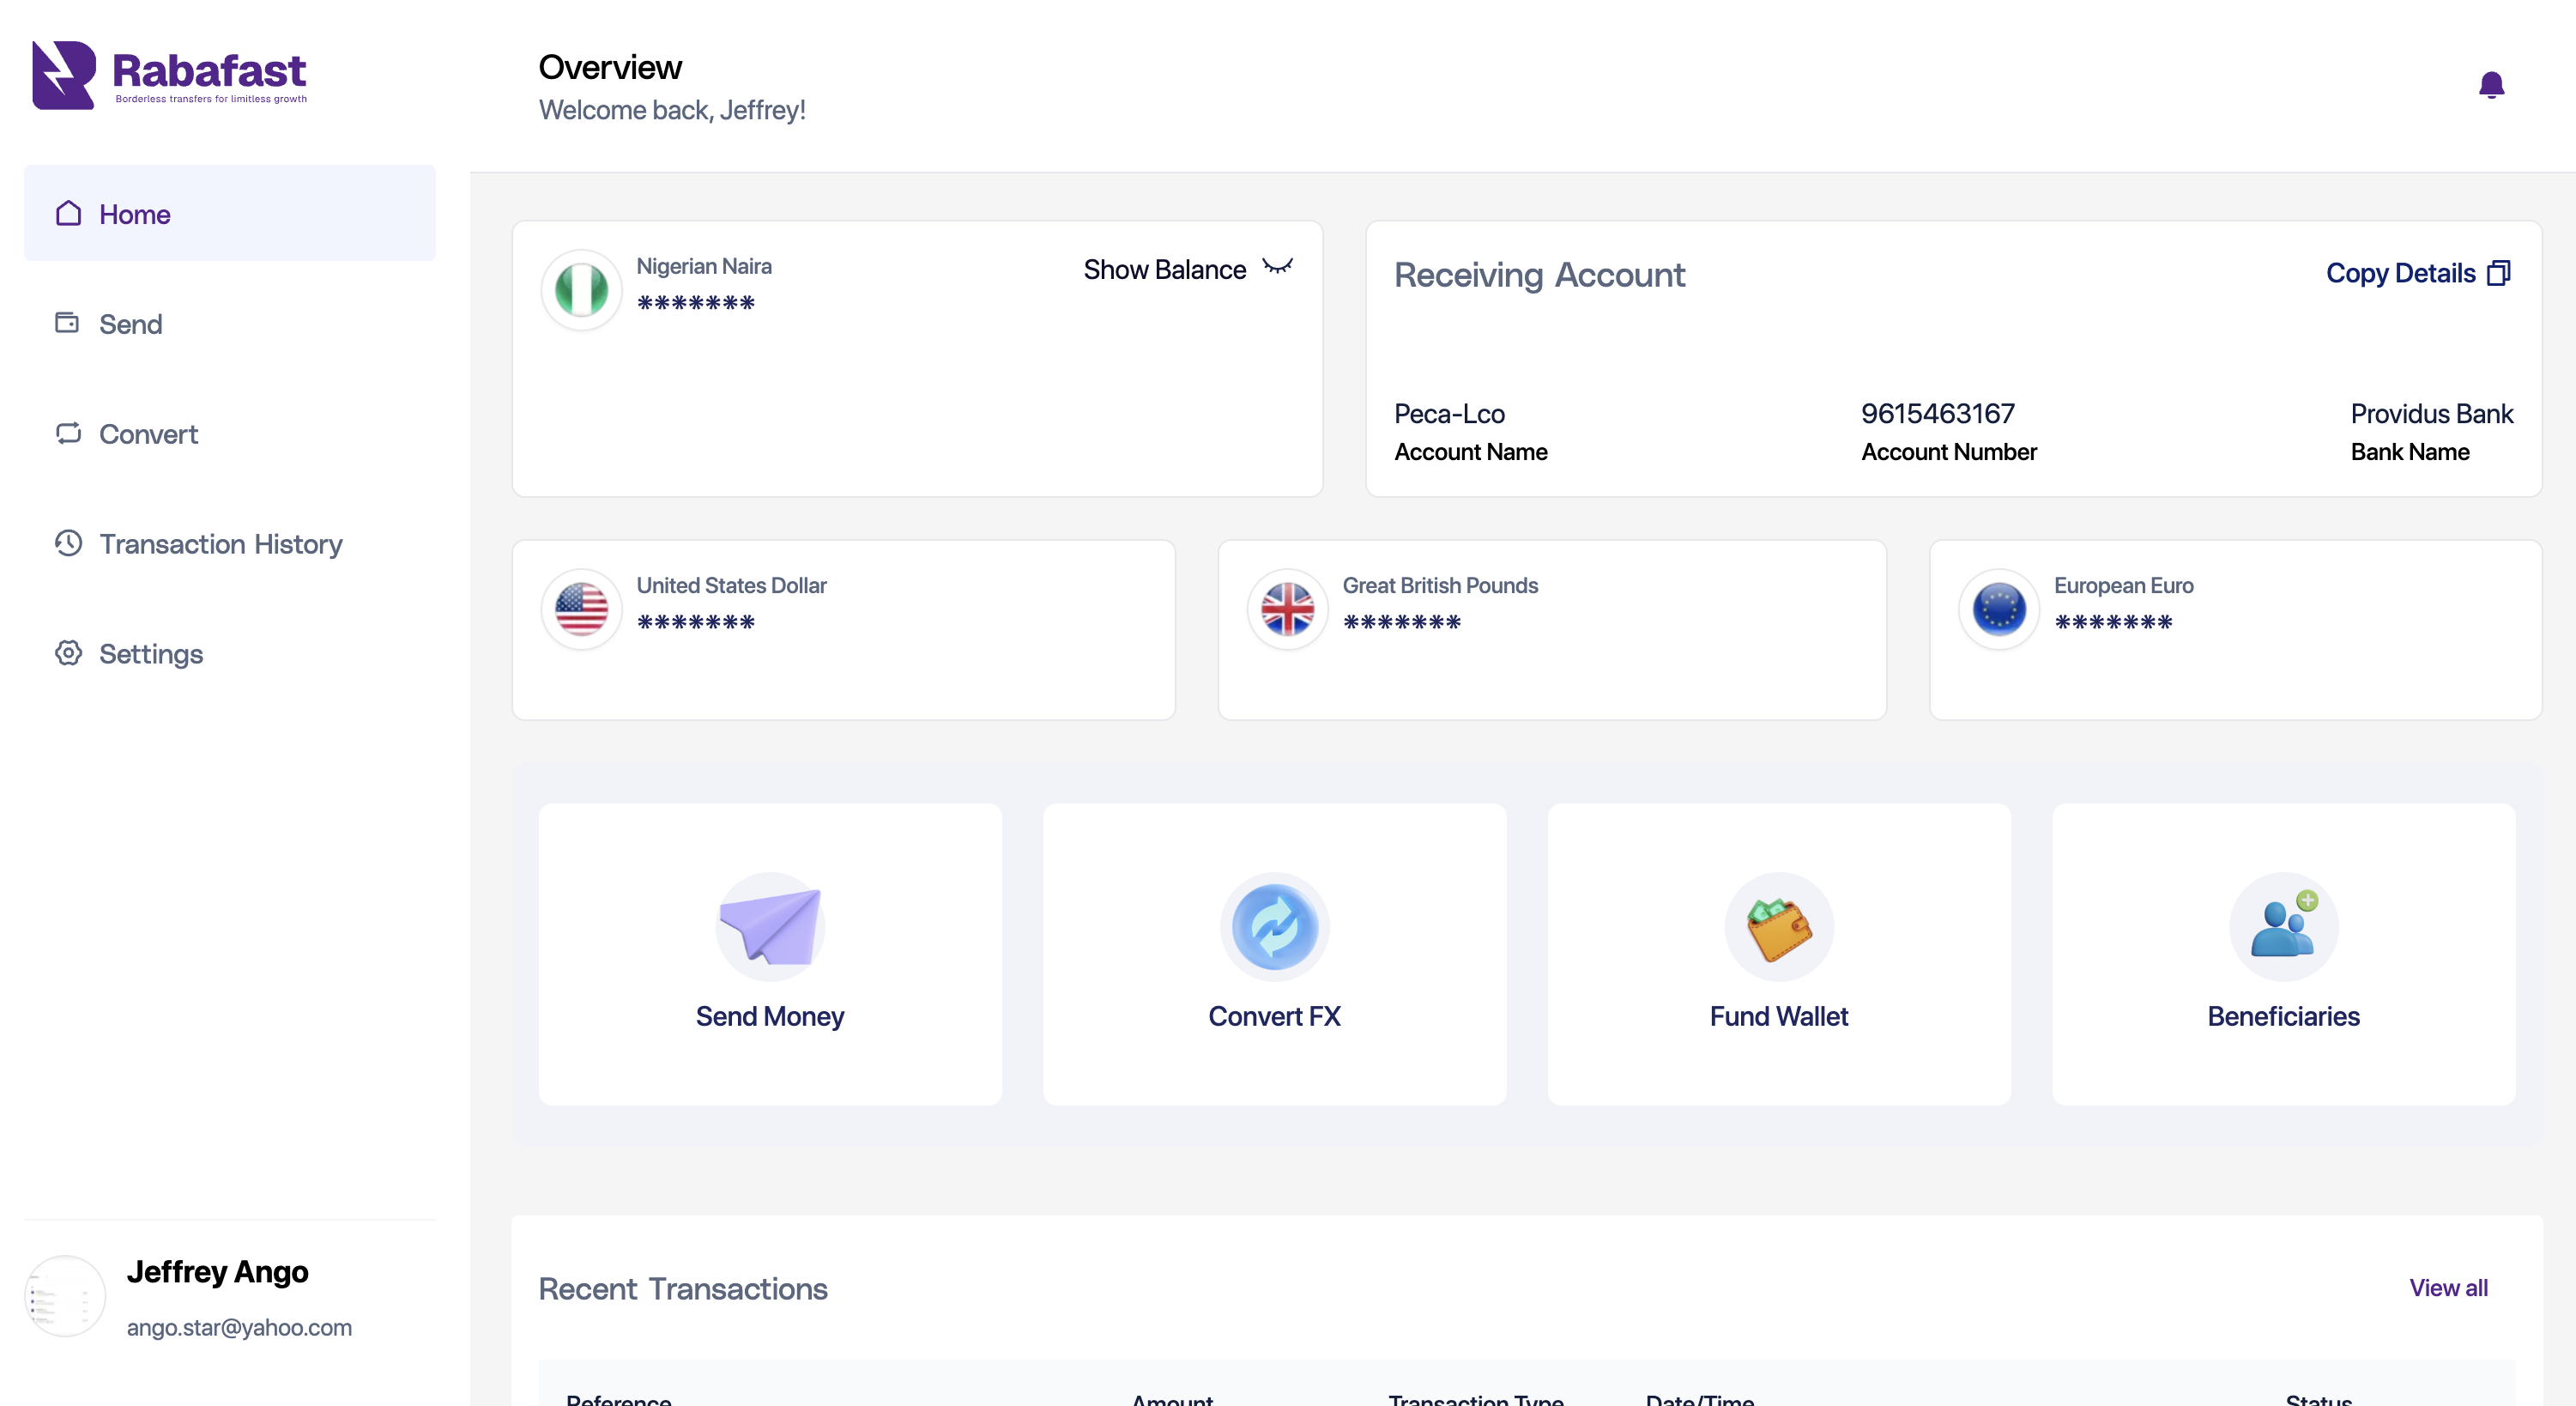Click the View all transactions link
The image size is (2576, 1406).
pyautogui.click(x=2447, y=1288)
